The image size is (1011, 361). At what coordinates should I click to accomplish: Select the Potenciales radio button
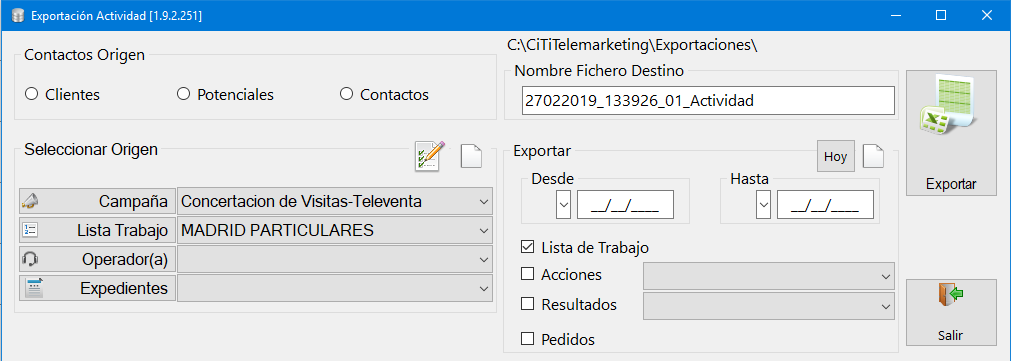click(183, 94)
